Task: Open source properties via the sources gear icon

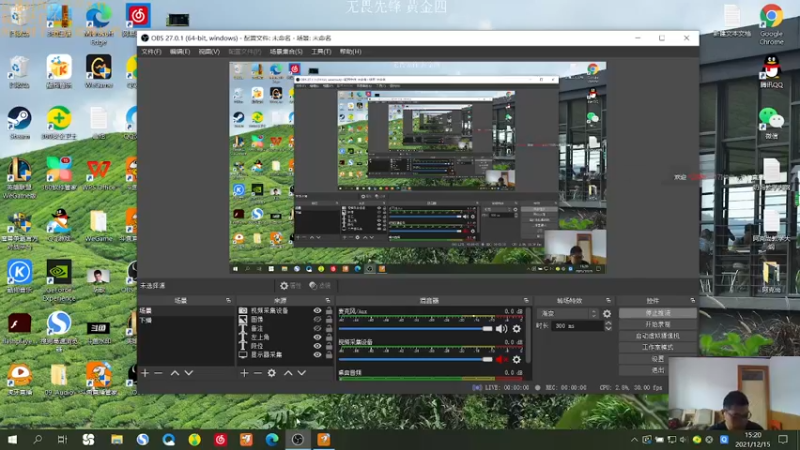Action: pyautogui.click(x=272, y=373)
